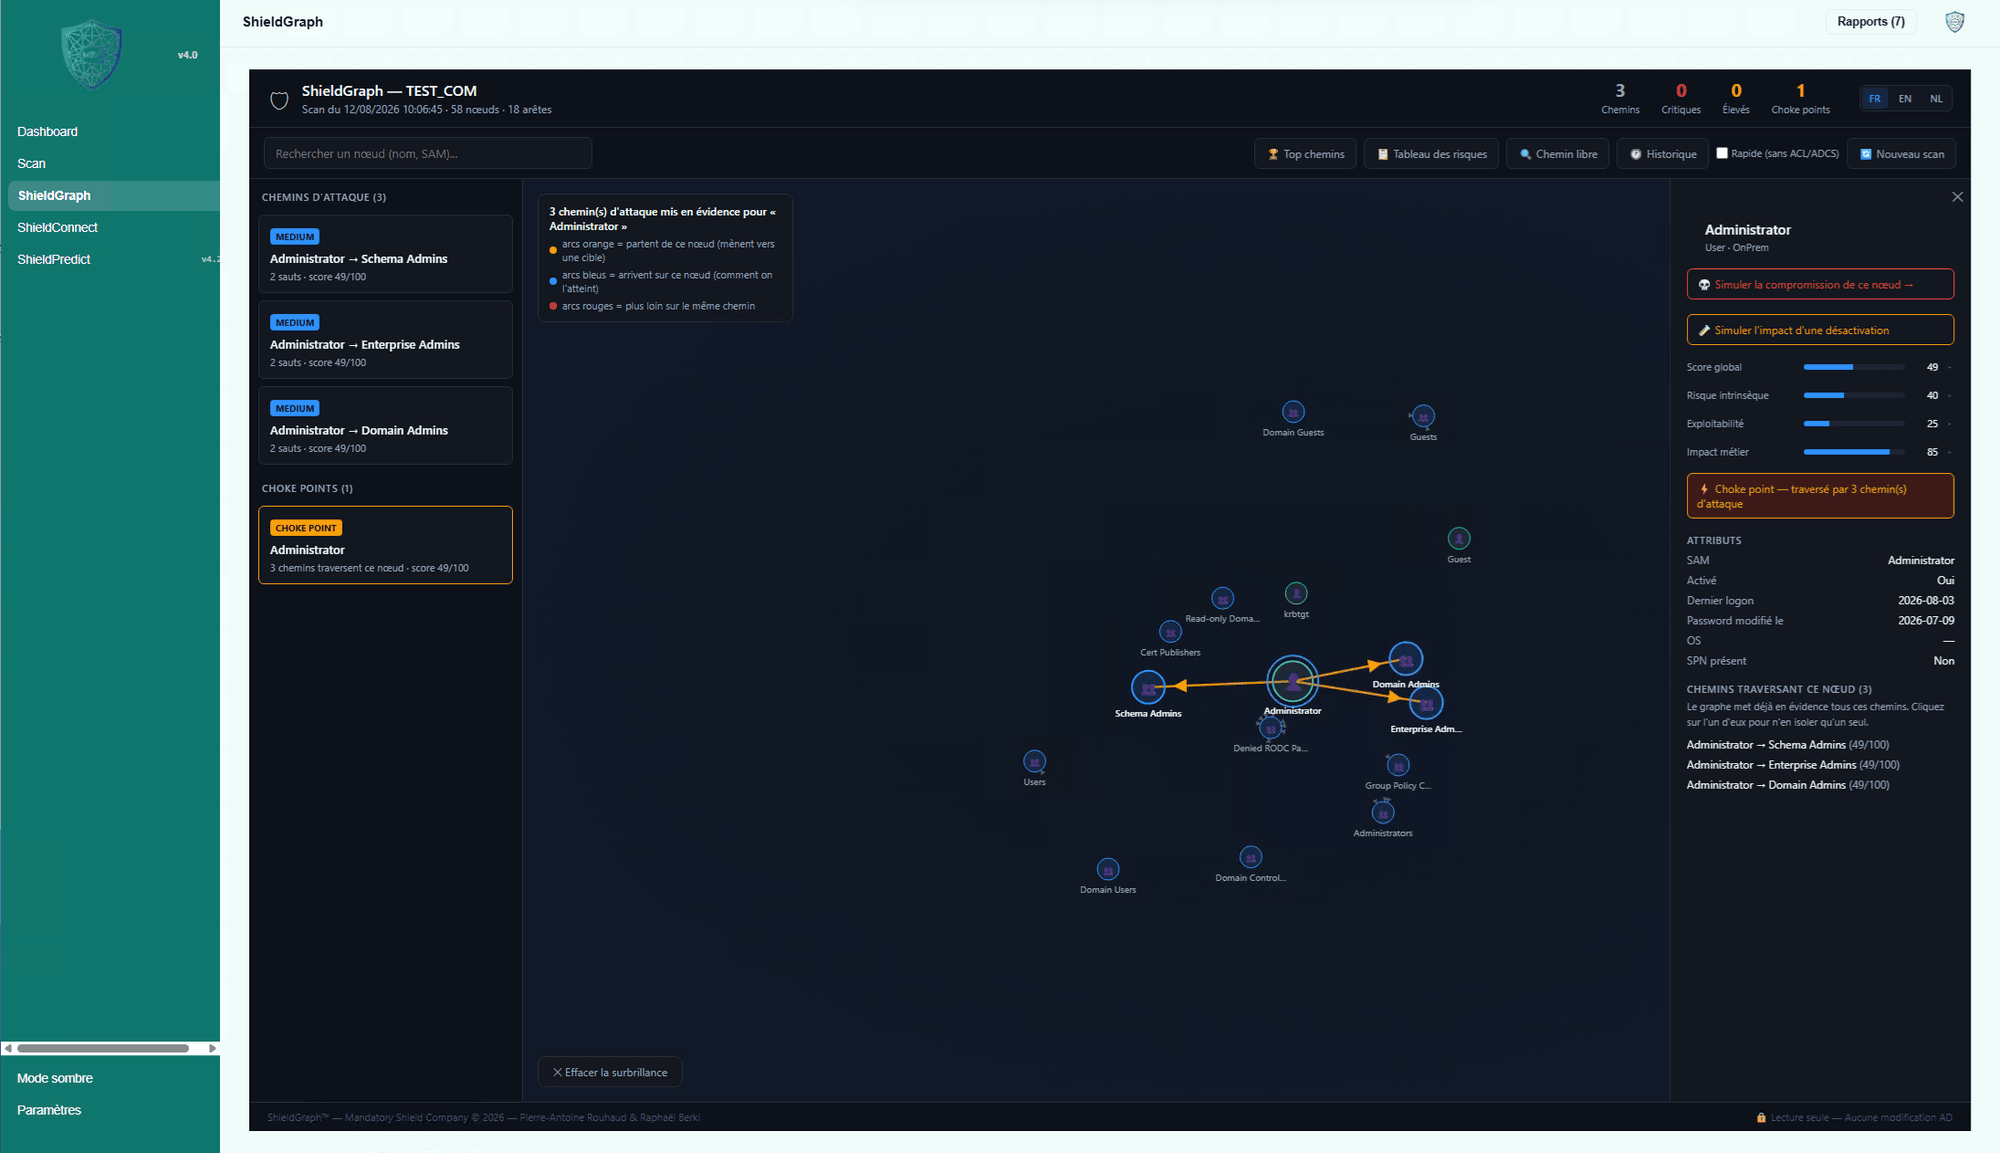The height and width of the screenshot is (1153, 2000).
Task: Click the Domain Admins node icon
Action: [1406, 659]
